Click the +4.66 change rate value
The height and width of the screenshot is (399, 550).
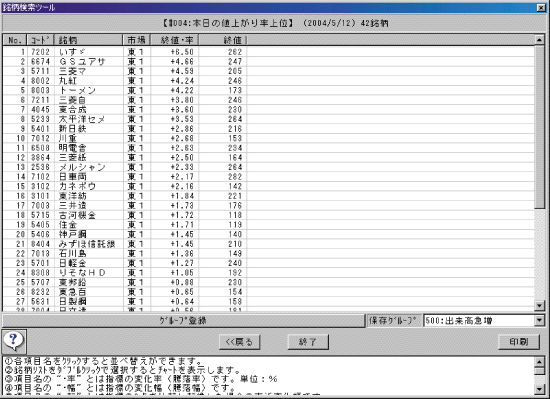182,62
